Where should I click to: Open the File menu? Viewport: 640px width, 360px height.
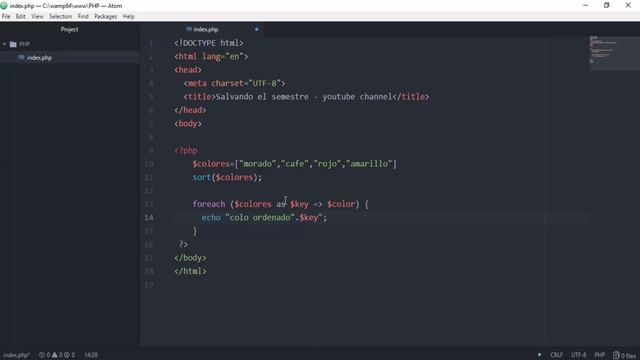pyautogui.click(x=6, y=16)
